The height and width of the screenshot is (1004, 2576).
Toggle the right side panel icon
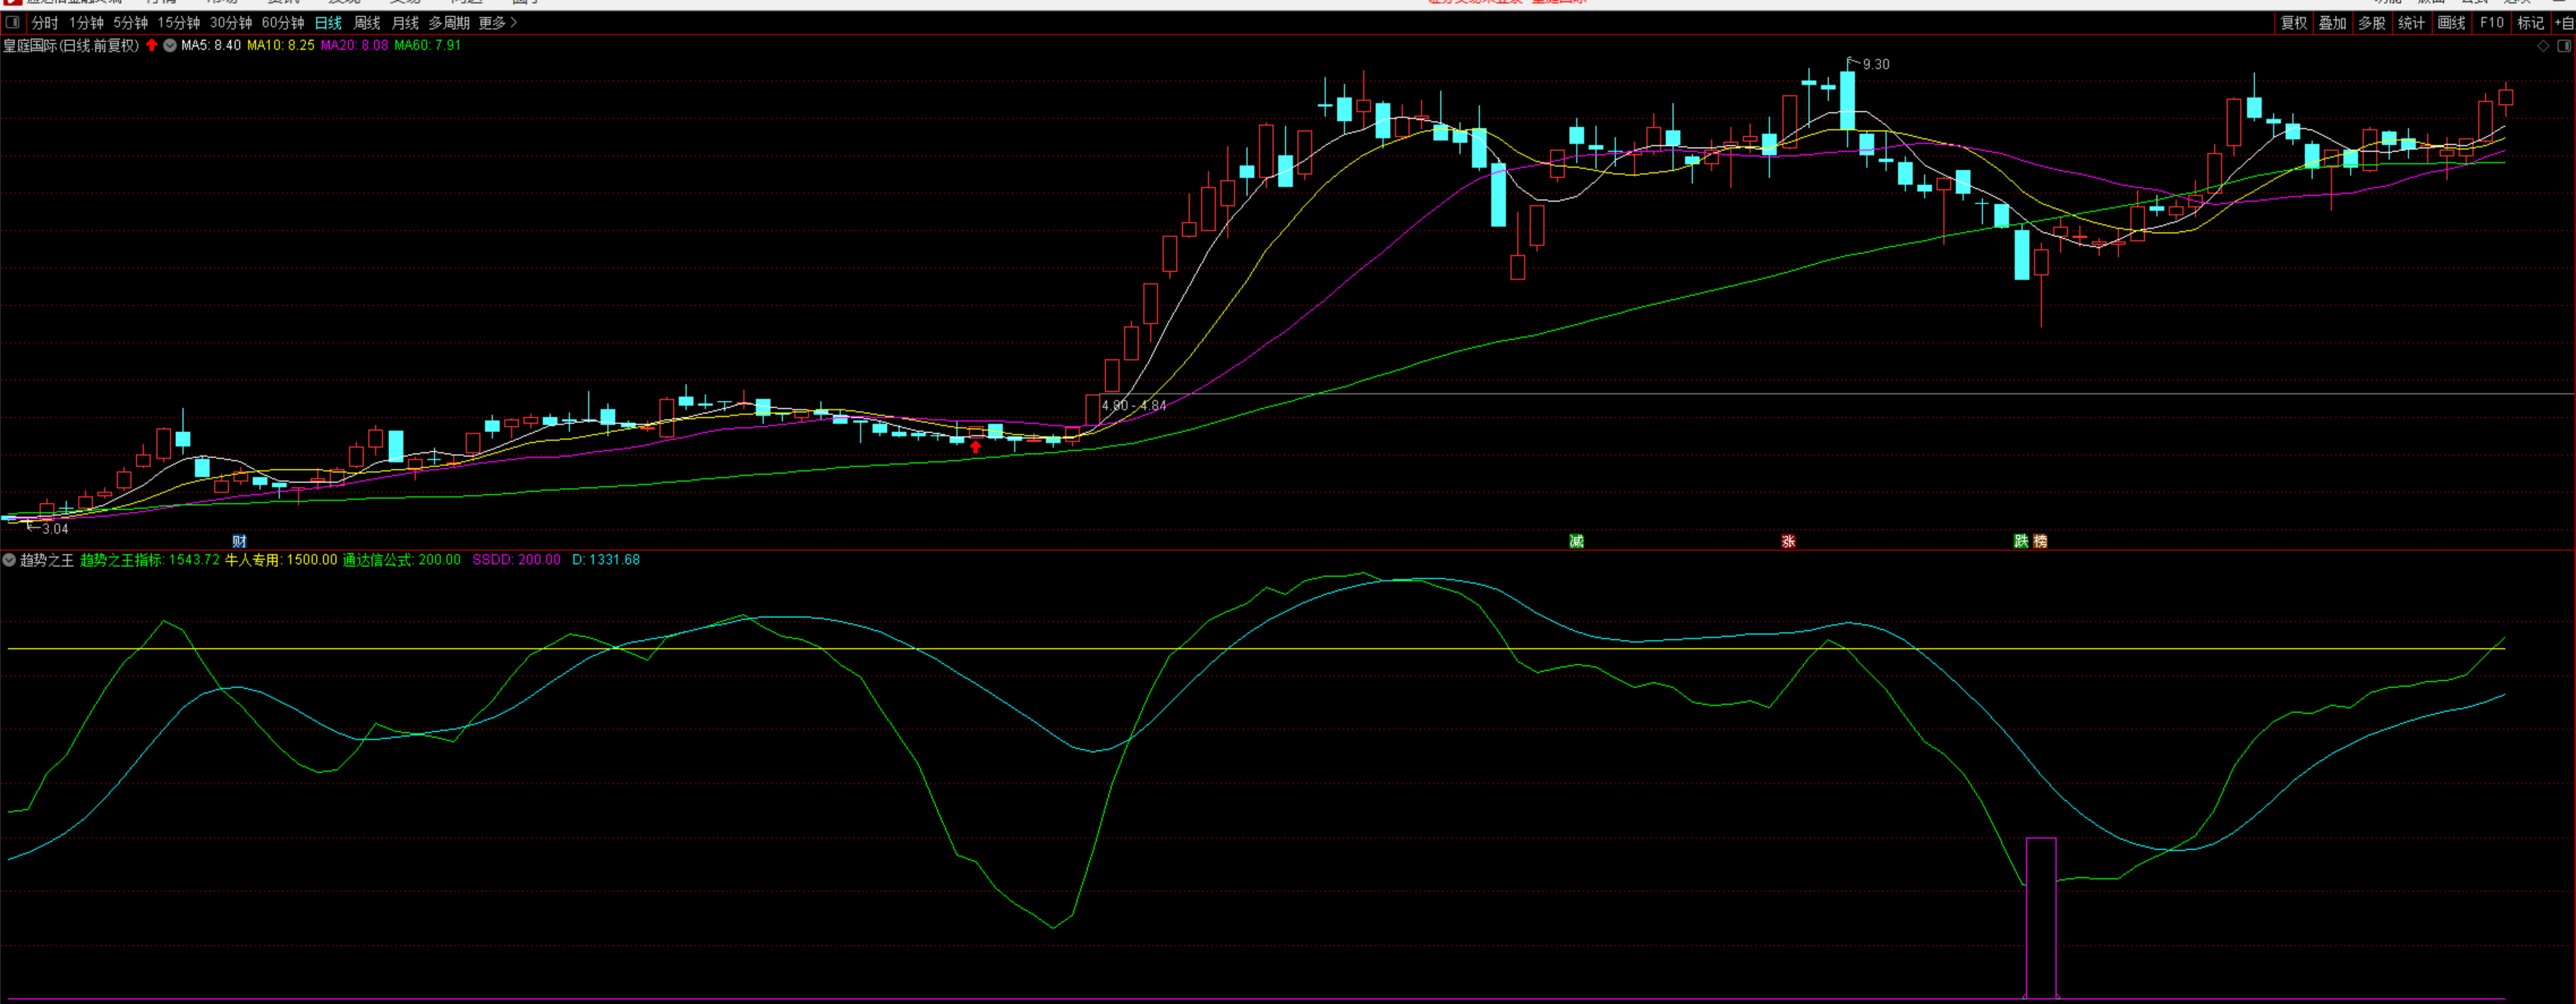(x=2563, y=46)
